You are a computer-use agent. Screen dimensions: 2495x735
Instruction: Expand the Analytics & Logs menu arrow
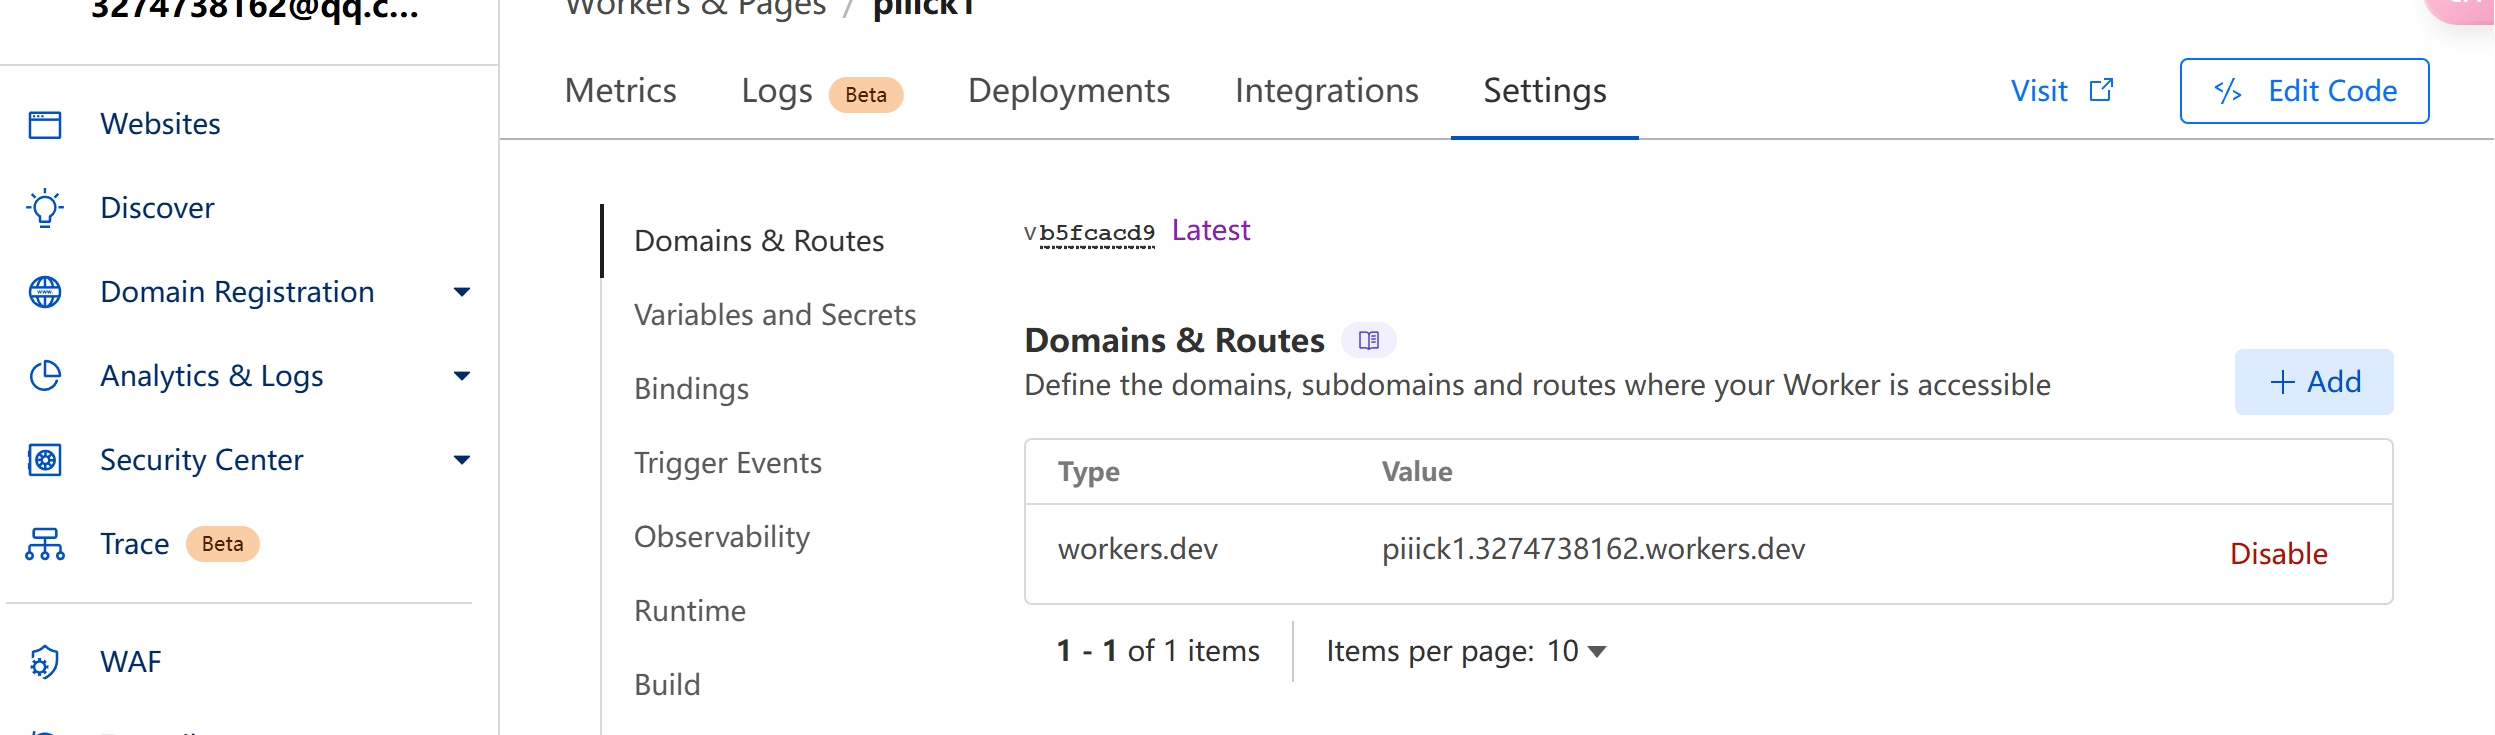point(461,376)
